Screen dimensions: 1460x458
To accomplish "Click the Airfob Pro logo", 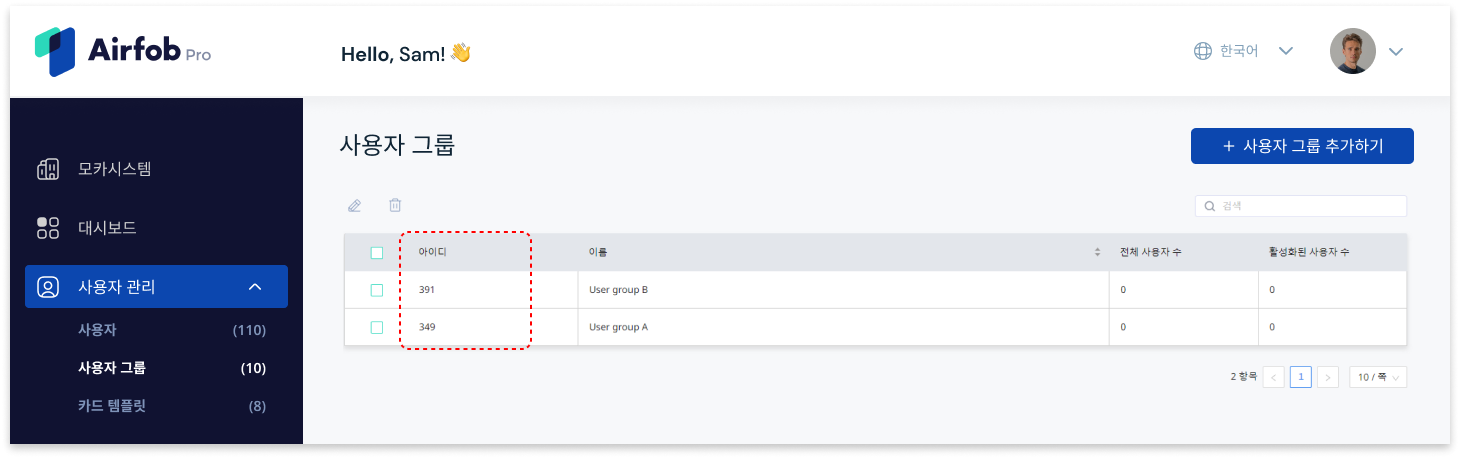I will [x=123, y=52].
